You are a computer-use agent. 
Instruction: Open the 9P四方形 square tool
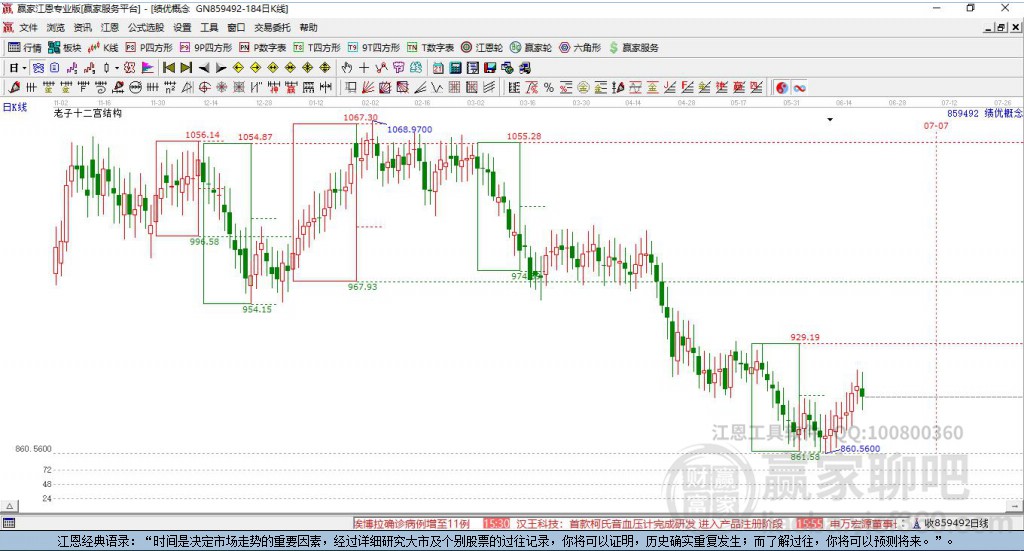[x=206, y=48]
